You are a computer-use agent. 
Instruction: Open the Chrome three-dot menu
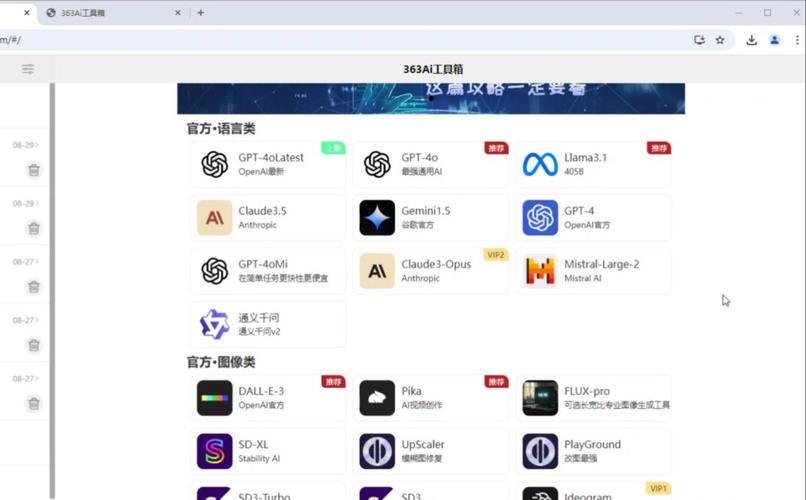click(797, 40)
